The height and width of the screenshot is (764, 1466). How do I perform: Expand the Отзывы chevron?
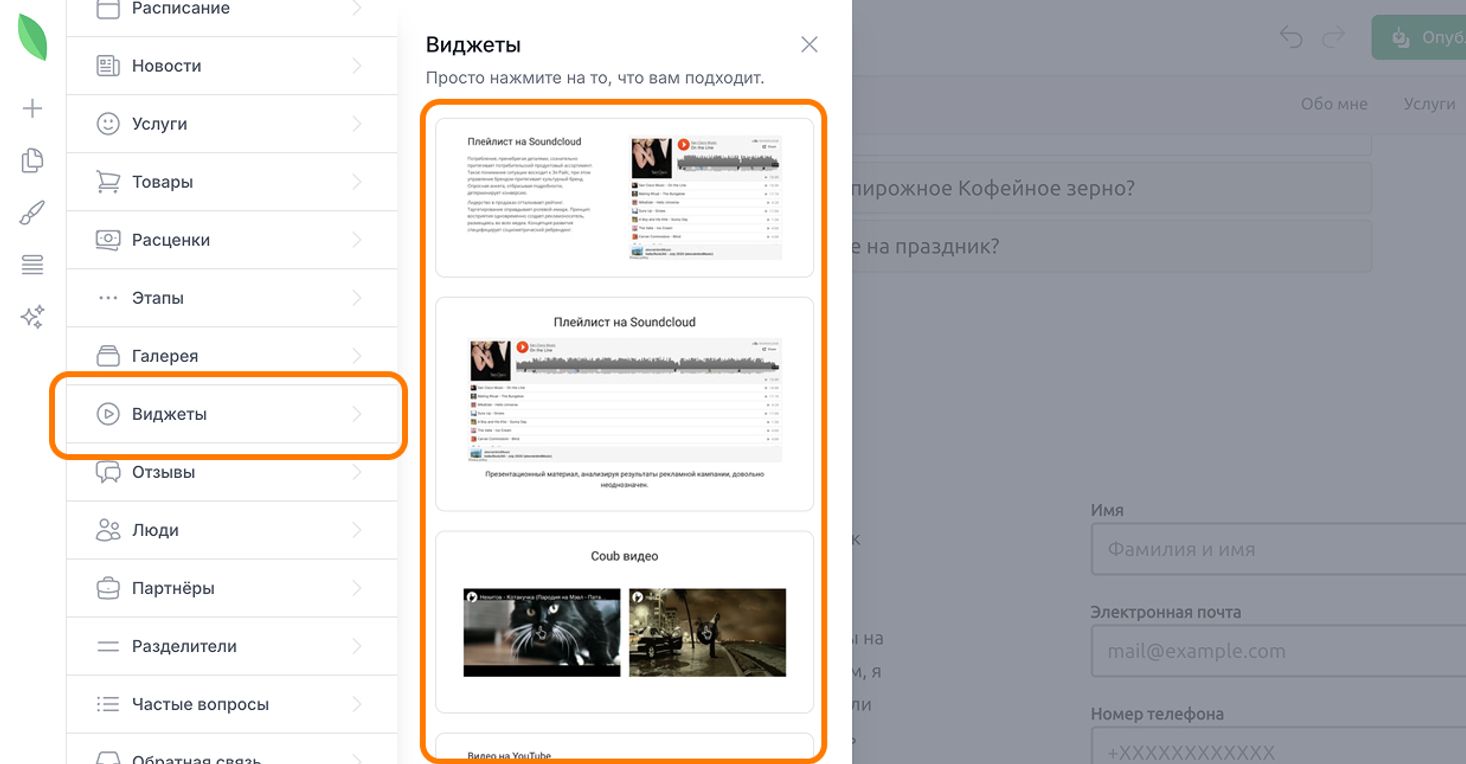tap(357, 472)
